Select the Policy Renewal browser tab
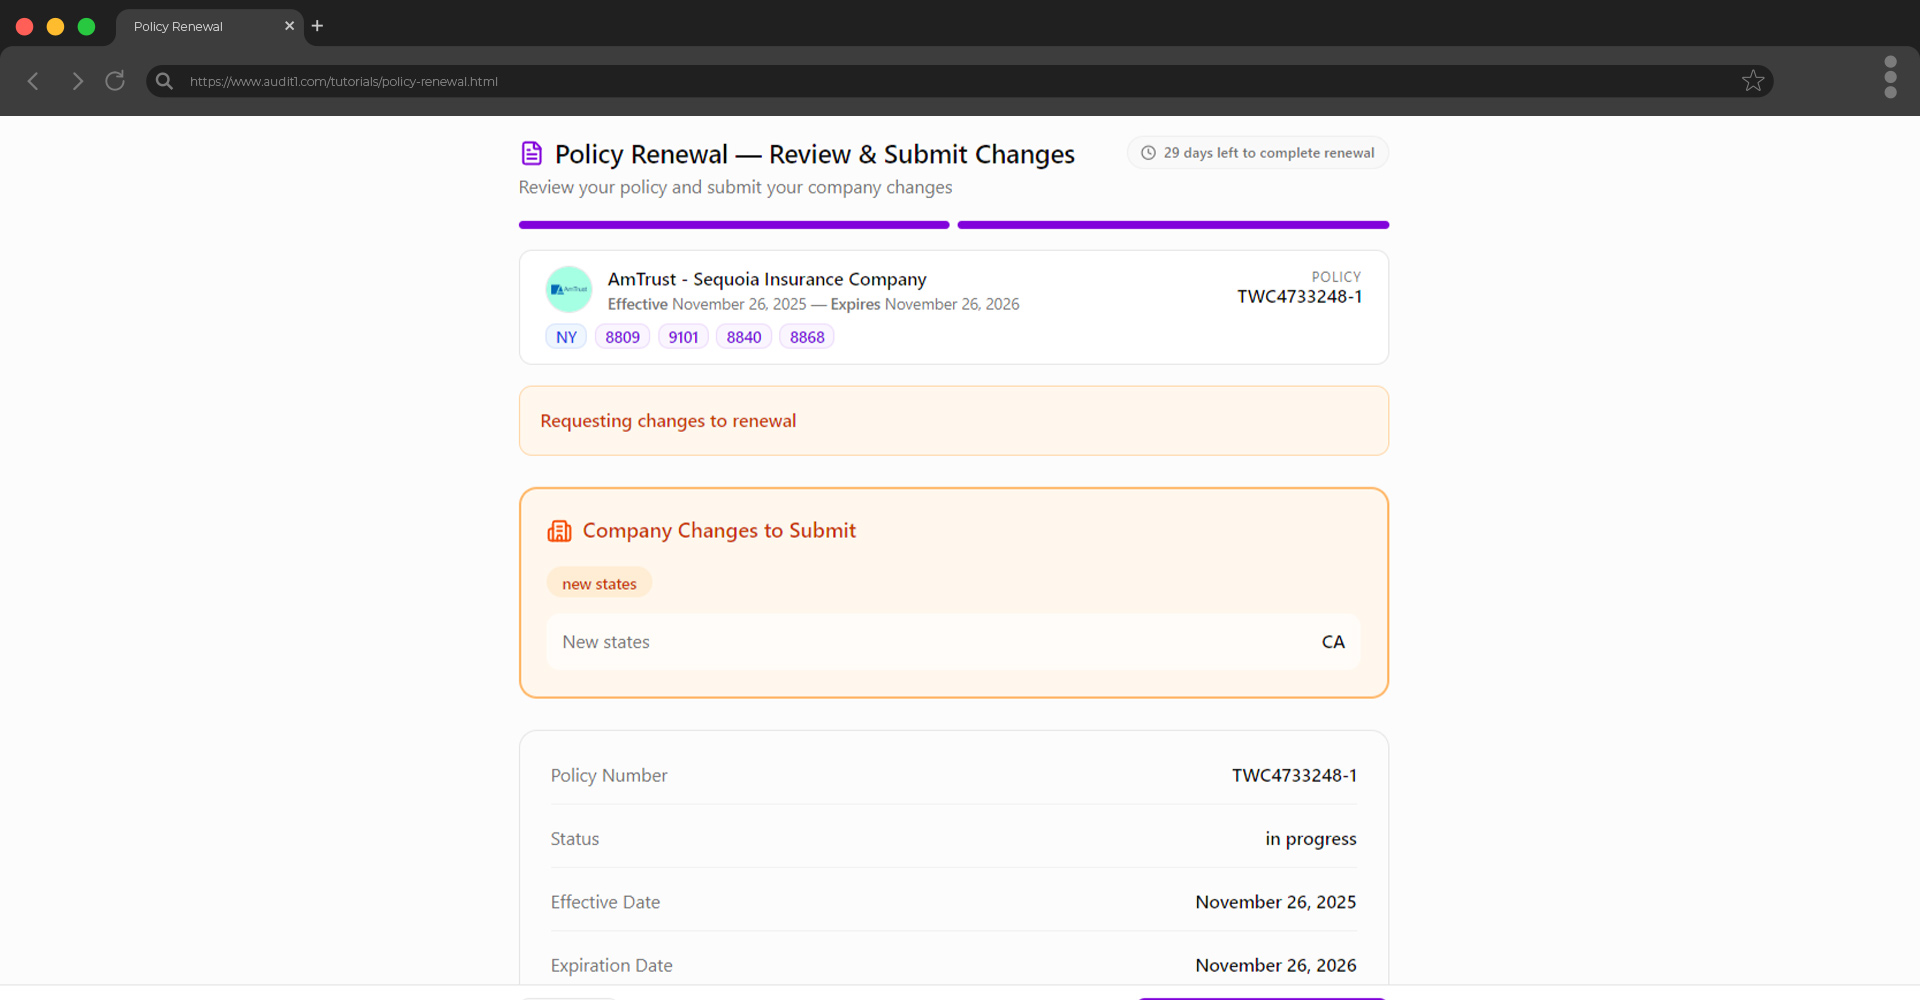The height and width of the screenshot is (1000, 1920). [x=195, y=26]
